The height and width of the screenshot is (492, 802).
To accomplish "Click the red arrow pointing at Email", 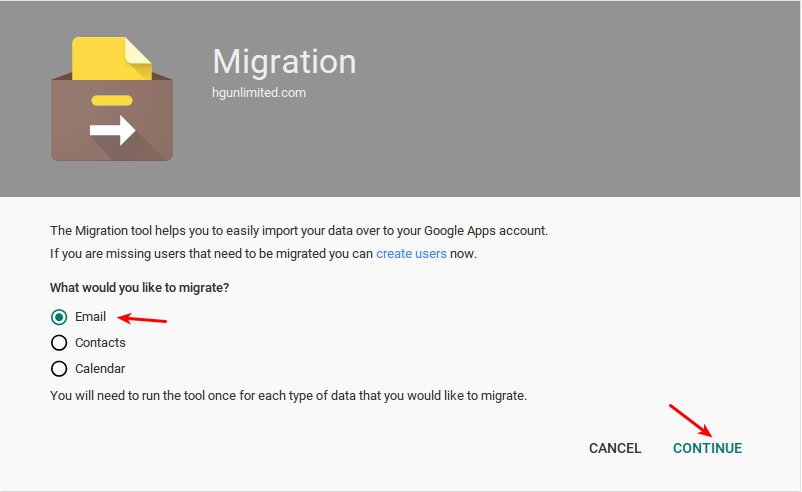I will (x=142, y=319).
